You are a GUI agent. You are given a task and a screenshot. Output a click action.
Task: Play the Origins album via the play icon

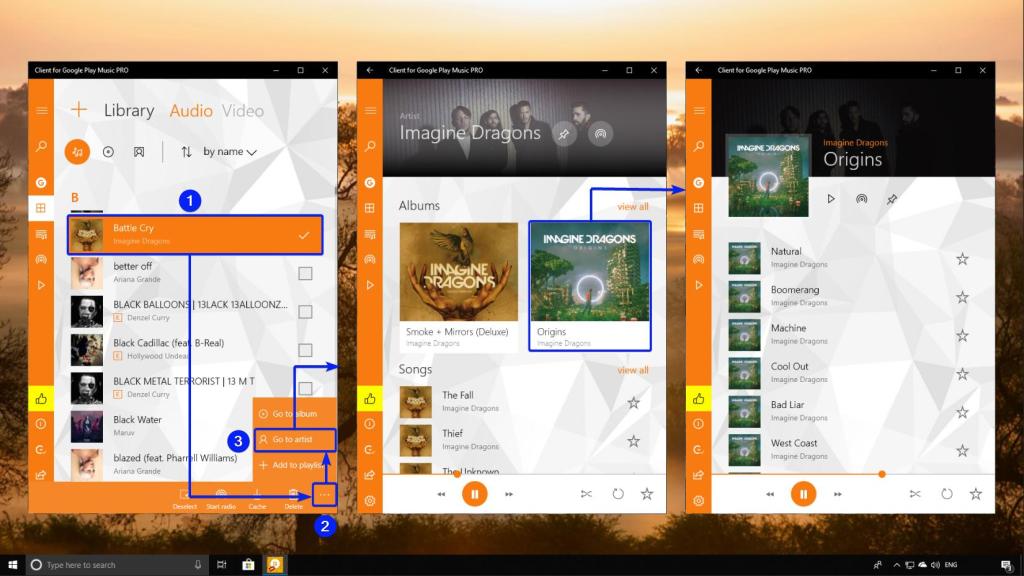pos(830,199)
